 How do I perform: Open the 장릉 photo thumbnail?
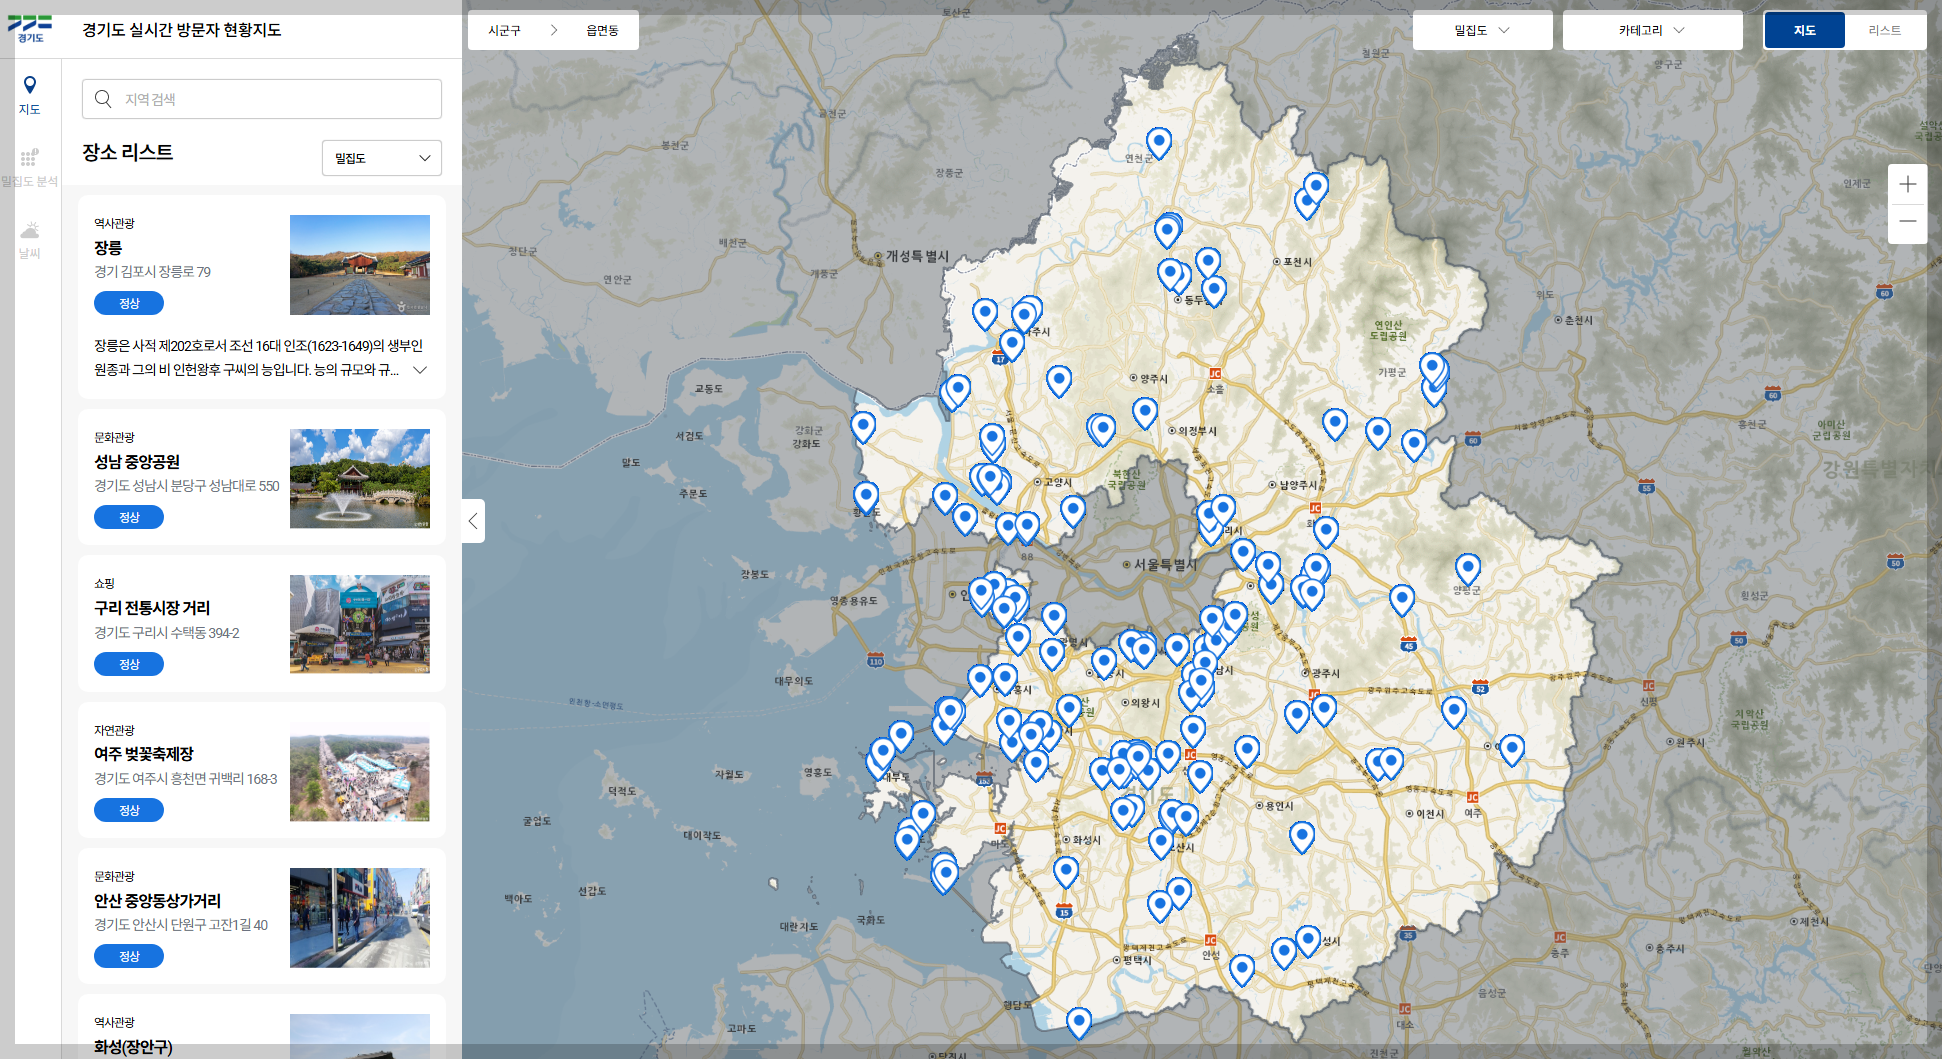point(360,265)
